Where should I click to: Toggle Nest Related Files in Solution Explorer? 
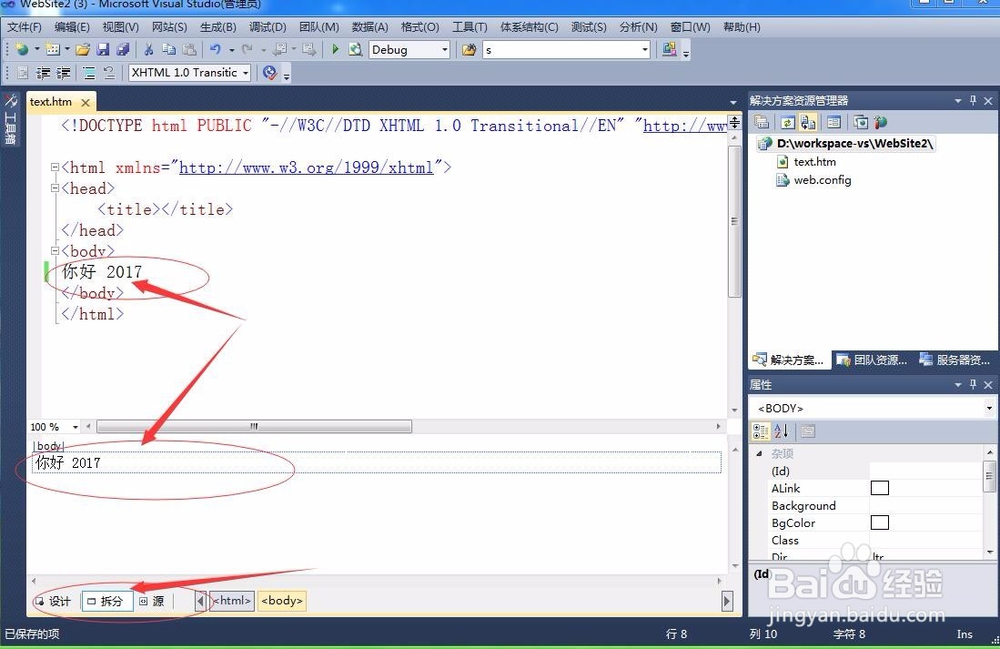tap(807, 122)
